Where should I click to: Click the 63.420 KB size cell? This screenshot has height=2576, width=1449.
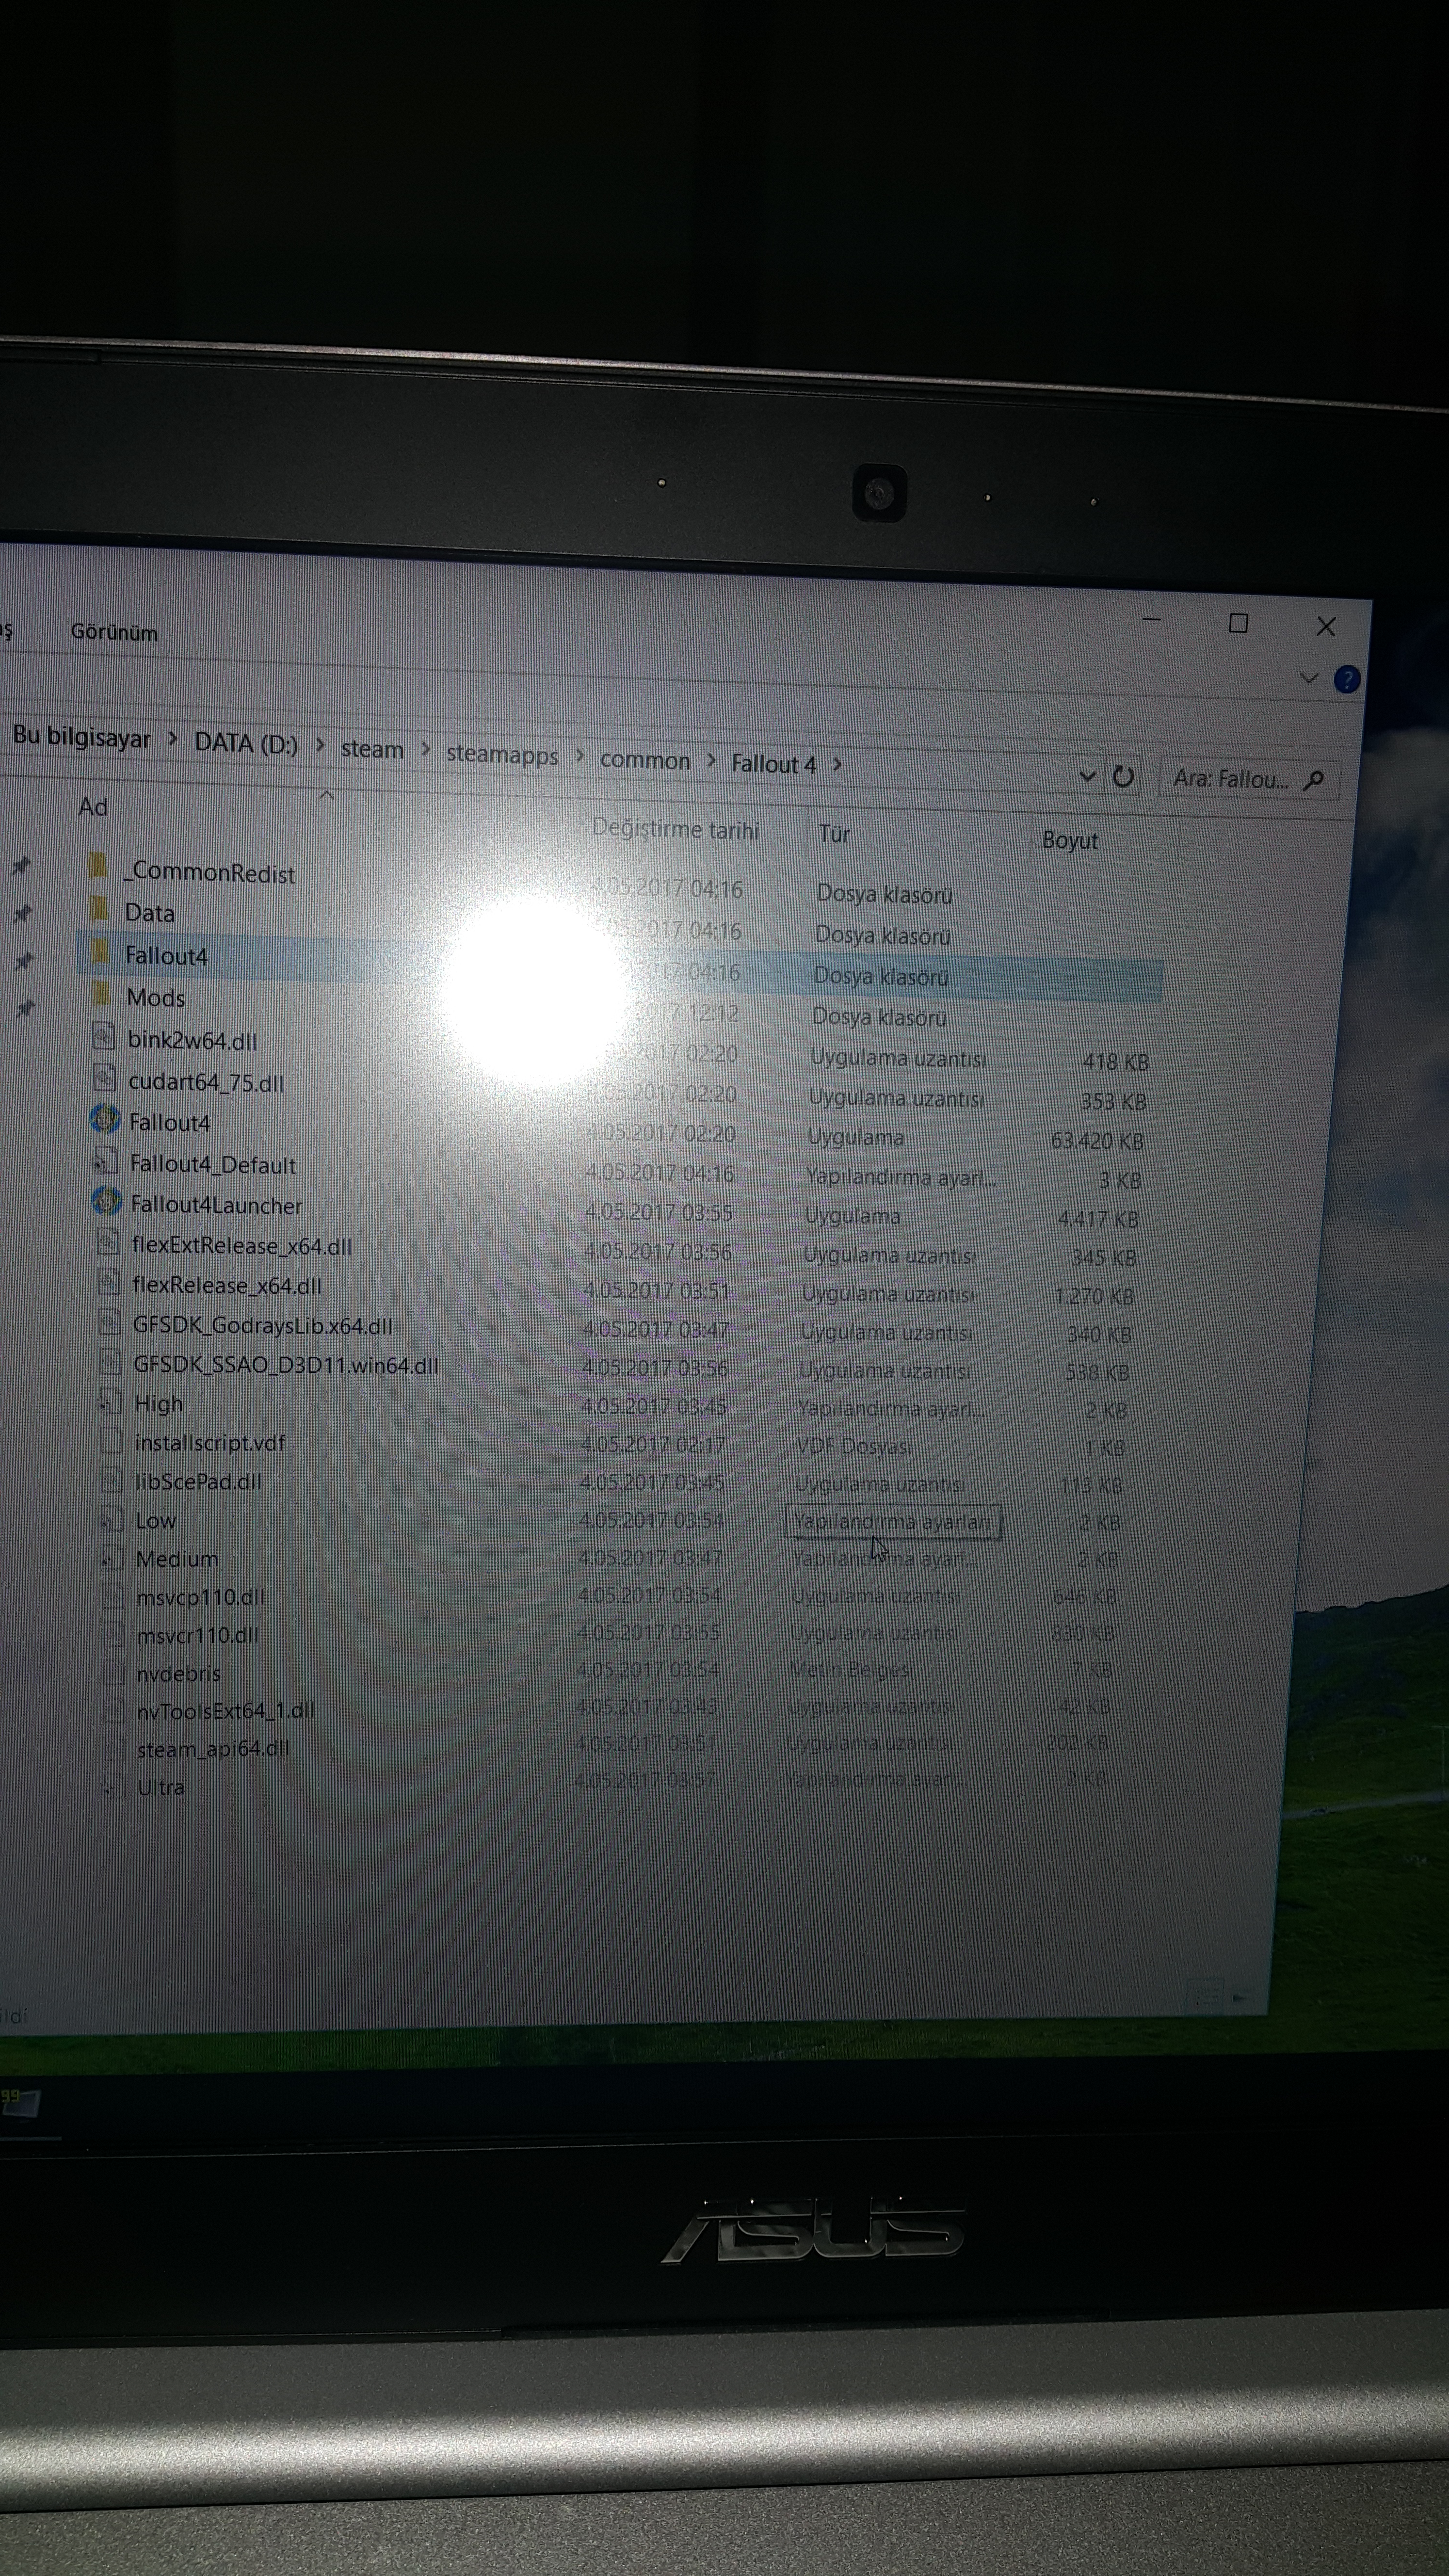1096,1141
